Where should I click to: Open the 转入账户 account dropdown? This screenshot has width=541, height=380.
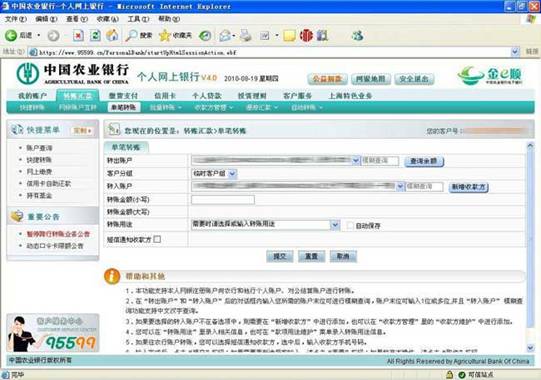click(400, 187)
